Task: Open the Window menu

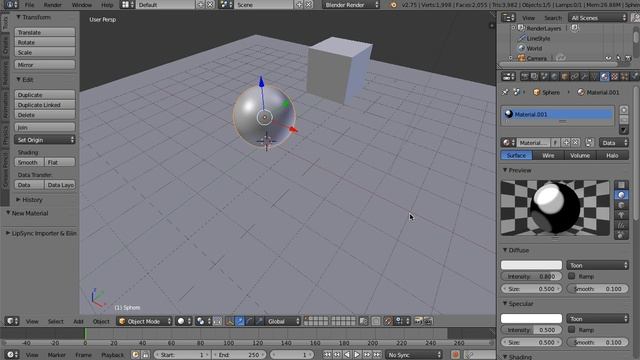Action: (x=82, y=5)
